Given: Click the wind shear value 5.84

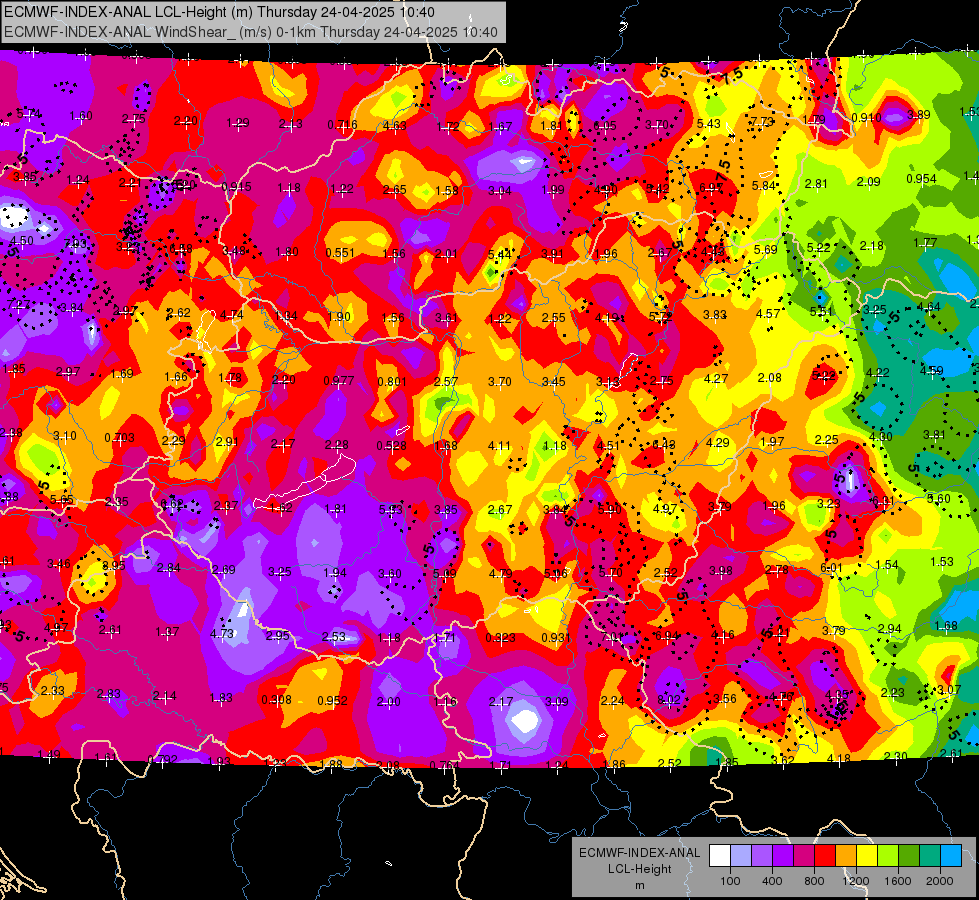Looking at the screenshot, I should pos(764,185).
